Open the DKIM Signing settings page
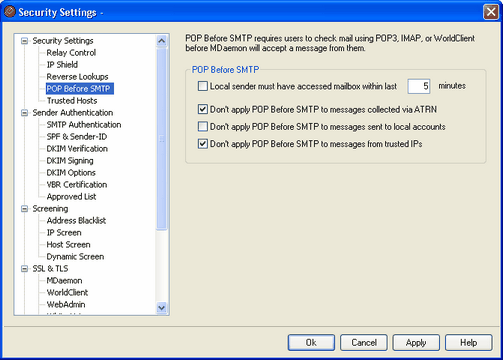503x360 pixels. point(70,161)
